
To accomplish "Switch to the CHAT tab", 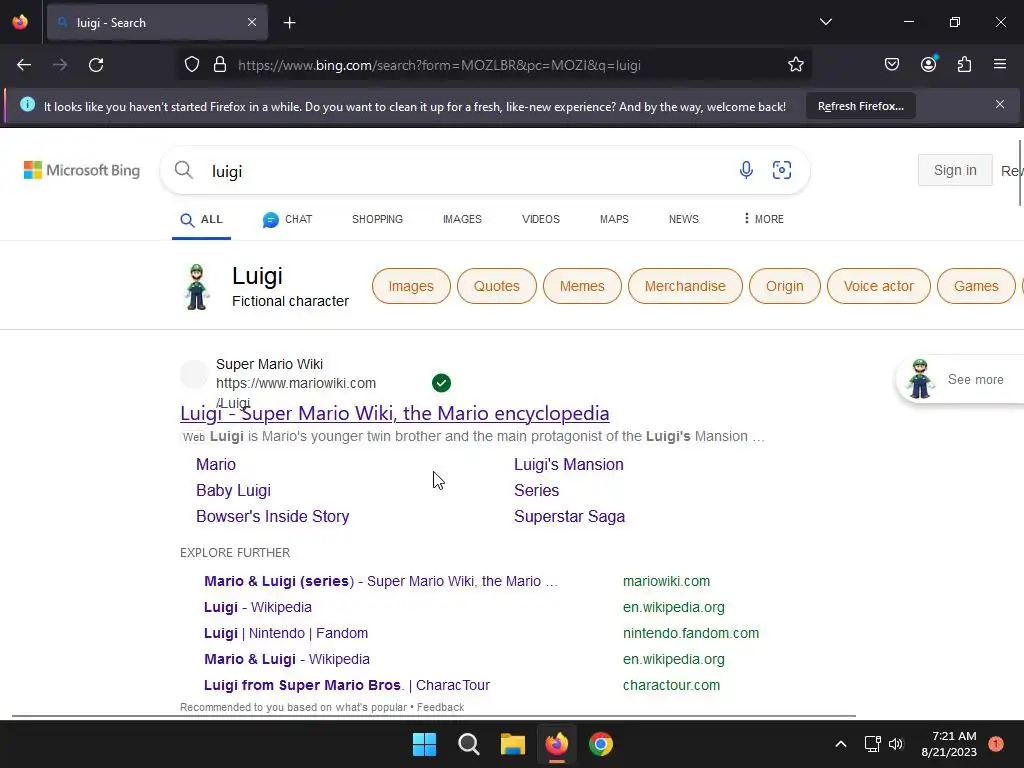I will [287, 219].
